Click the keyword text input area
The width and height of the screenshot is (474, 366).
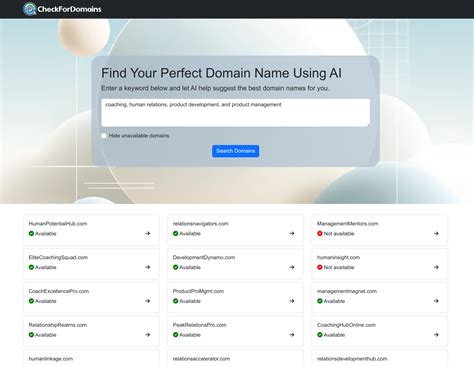coord(235,113)
